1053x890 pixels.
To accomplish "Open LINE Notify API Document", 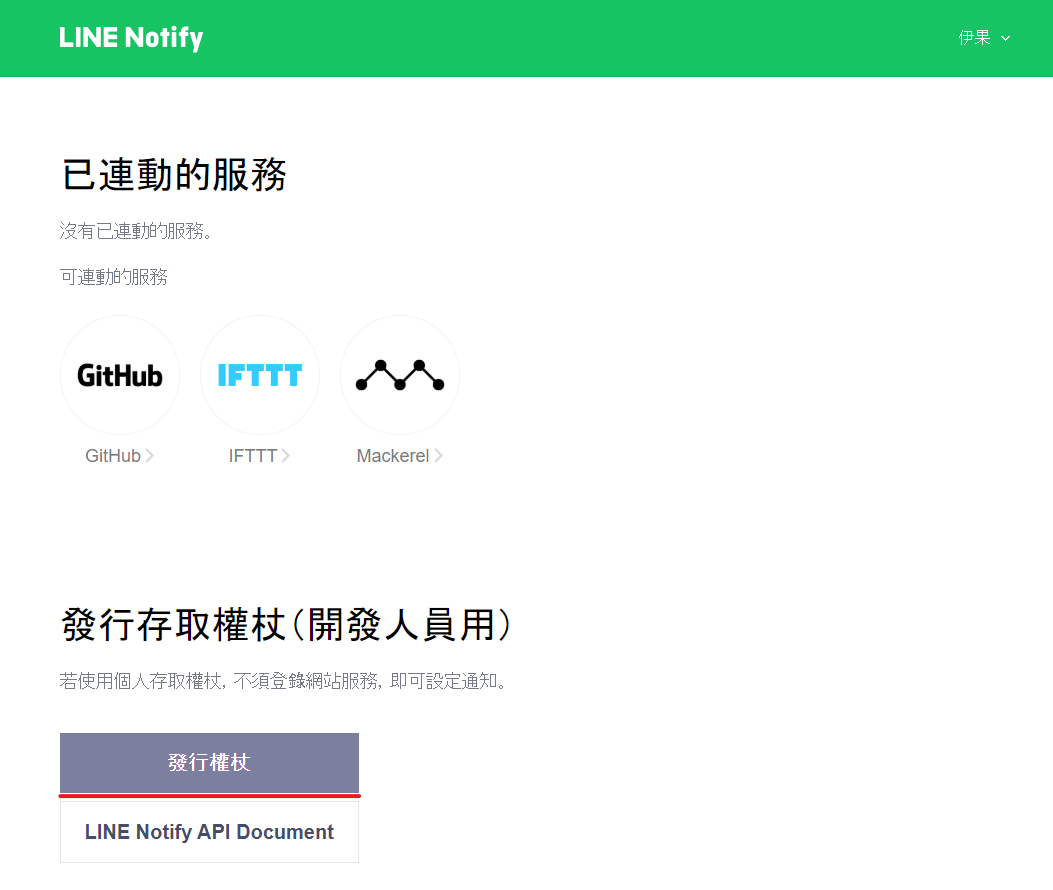I will click(x=210, y=832).
